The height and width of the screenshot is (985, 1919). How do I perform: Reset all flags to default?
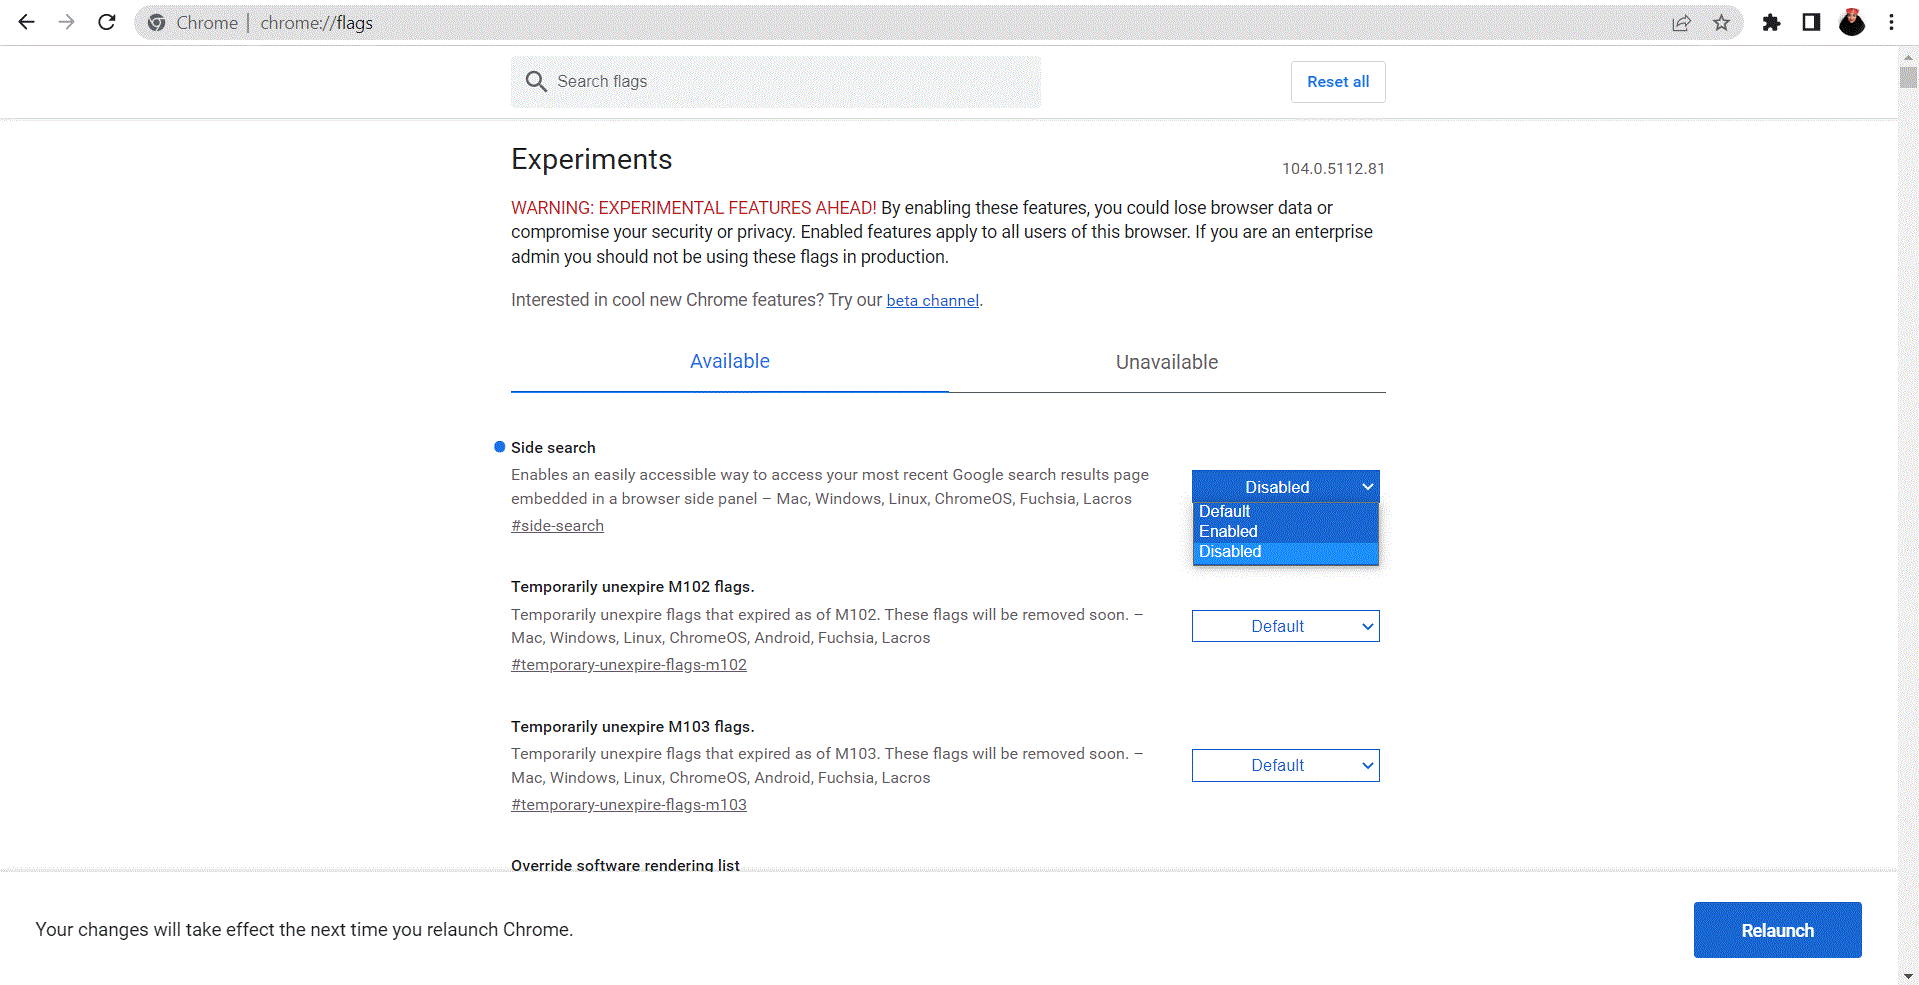coord(1338,82)
